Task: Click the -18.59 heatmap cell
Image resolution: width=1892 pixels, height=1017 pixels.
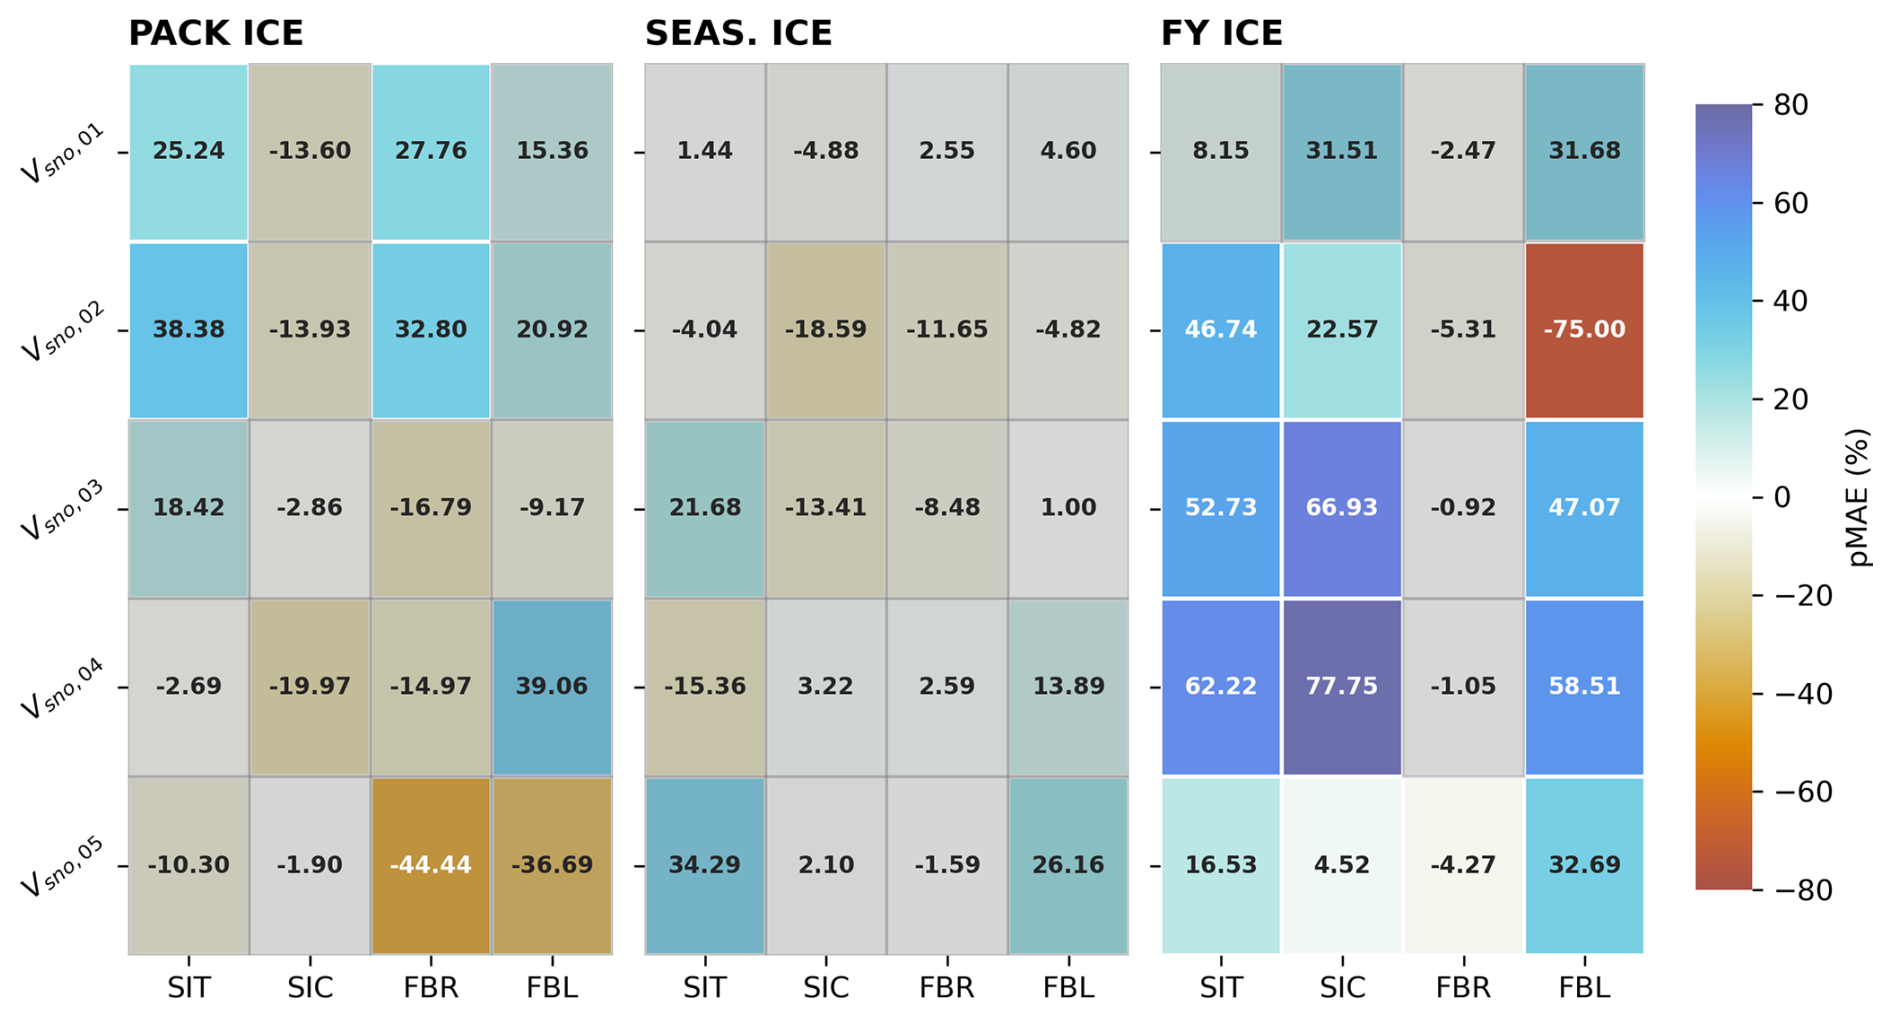Action: (x=826, y=329)
